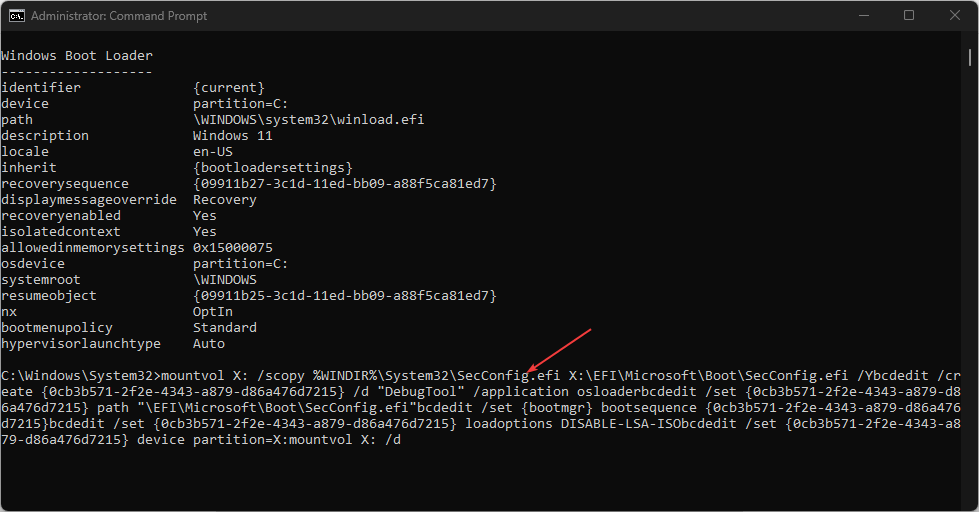Click the Windows 11 description value

tap(232, 135)
